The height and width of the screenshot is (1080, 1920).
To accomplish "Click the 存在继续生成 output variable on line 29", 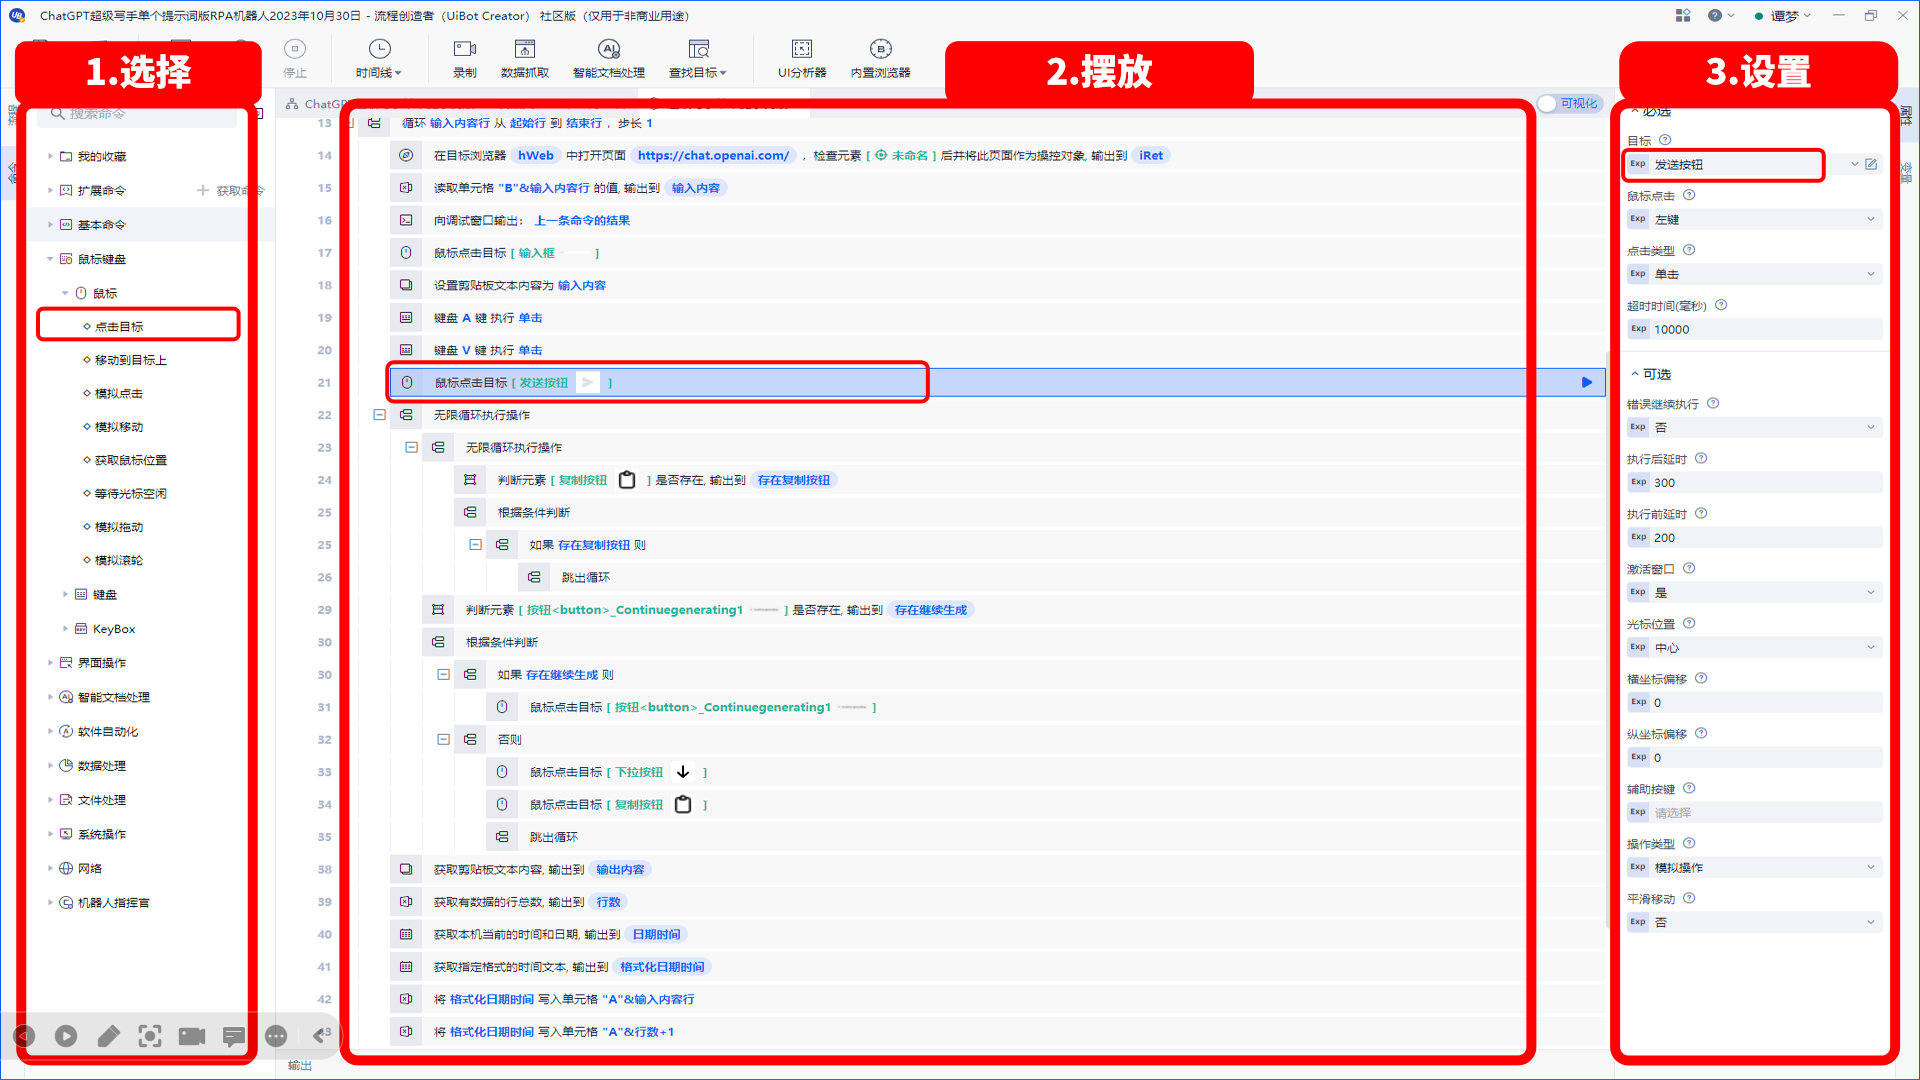I will click(x=930, y=610).
